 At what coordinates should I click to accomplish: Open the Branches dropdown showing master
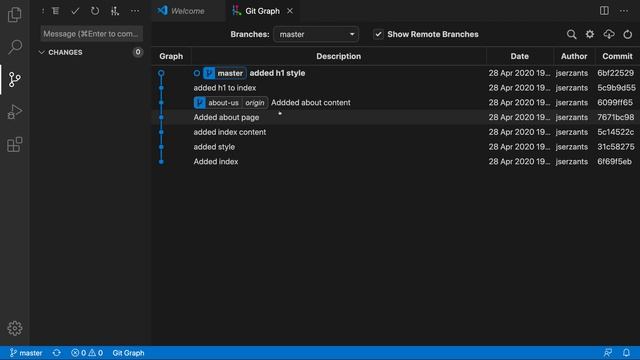(316, 34)
